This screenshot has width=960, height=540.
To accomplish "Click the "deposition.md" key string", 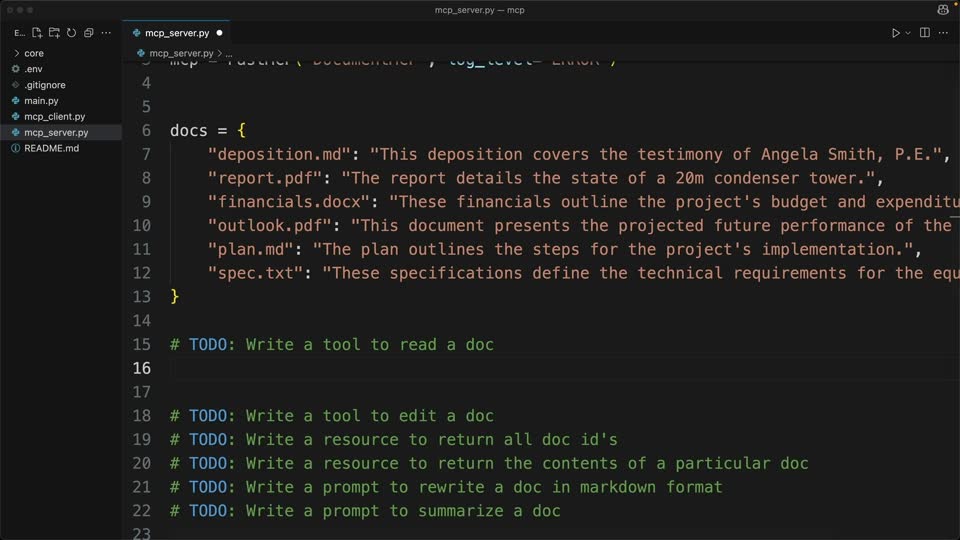I will [279, 154].
